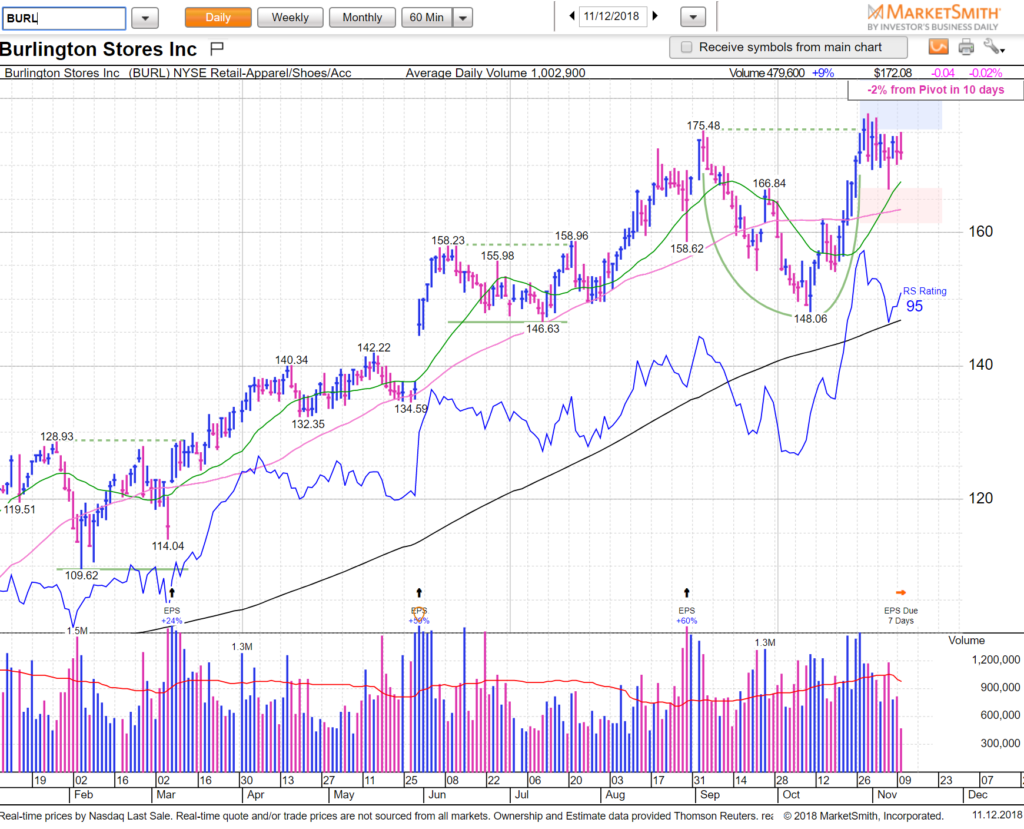Click the 132.35 price label
1024x829 pixels.
[x=308, y=424]
